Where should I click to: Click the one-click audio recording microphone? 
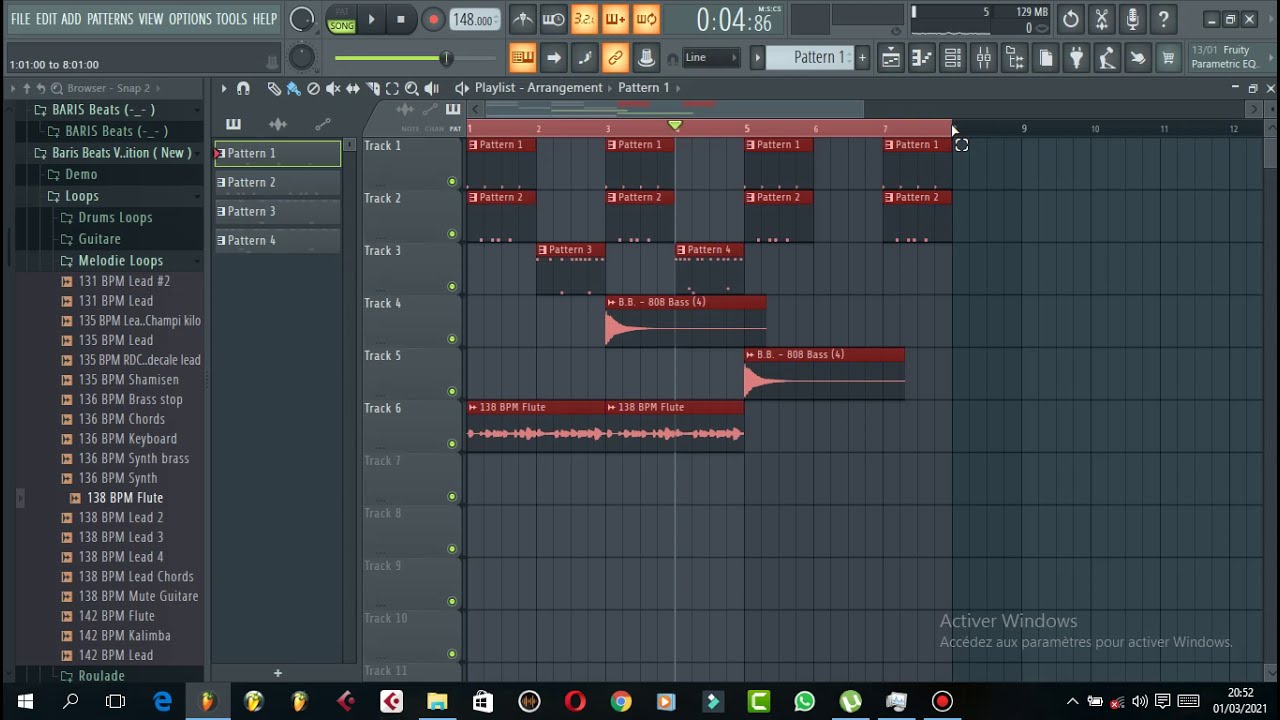1132,19
